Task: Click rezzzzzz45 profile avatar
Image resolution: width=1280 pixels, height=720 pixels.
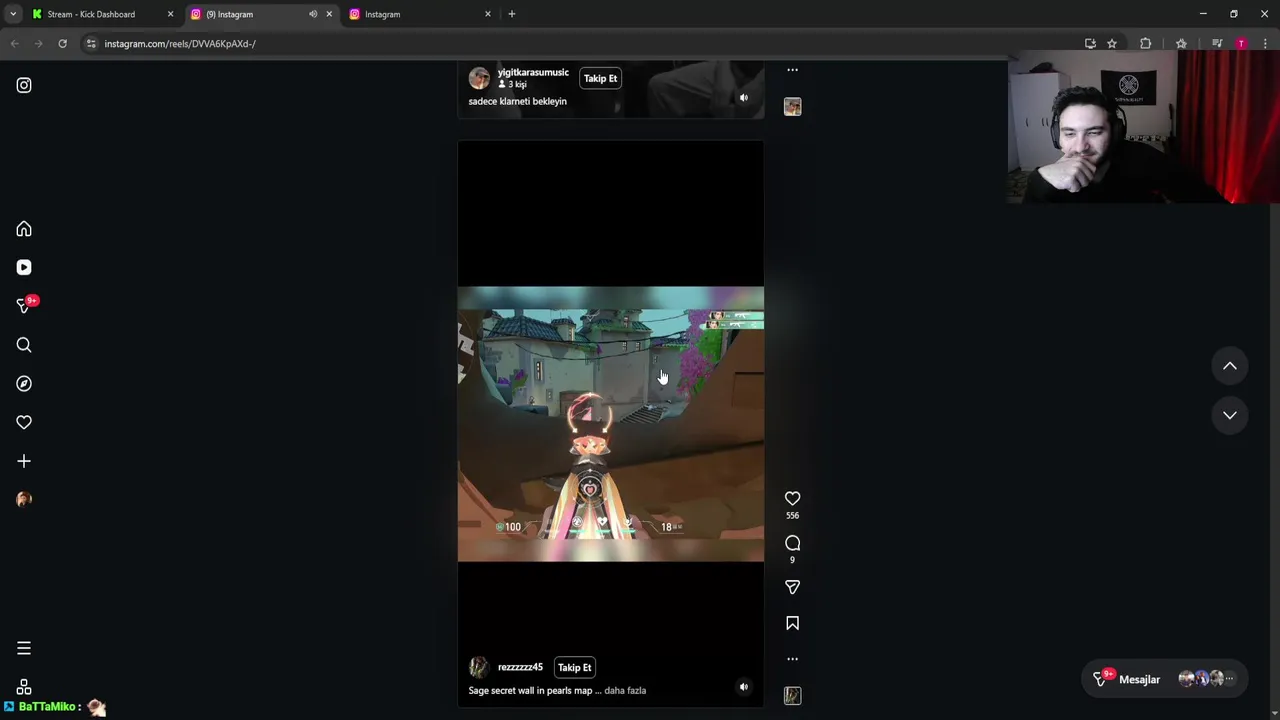Action: tap(479, 667)
